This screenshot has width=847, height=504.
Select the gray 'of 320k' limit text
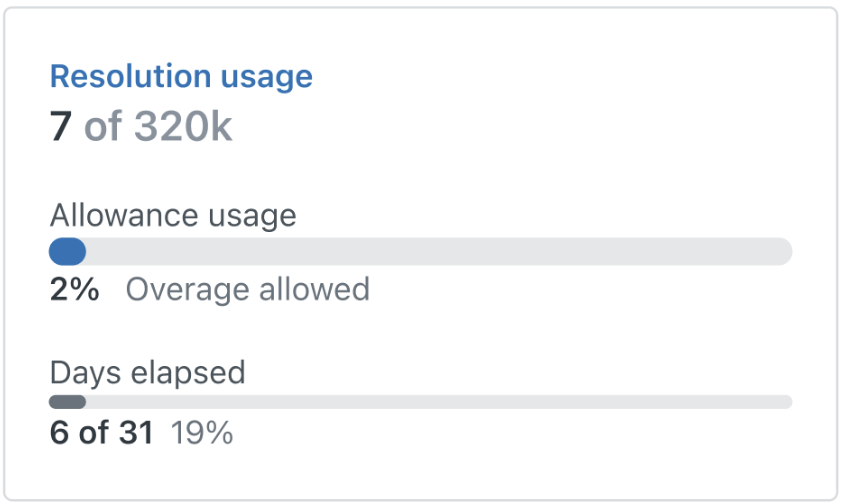[158, 126]
